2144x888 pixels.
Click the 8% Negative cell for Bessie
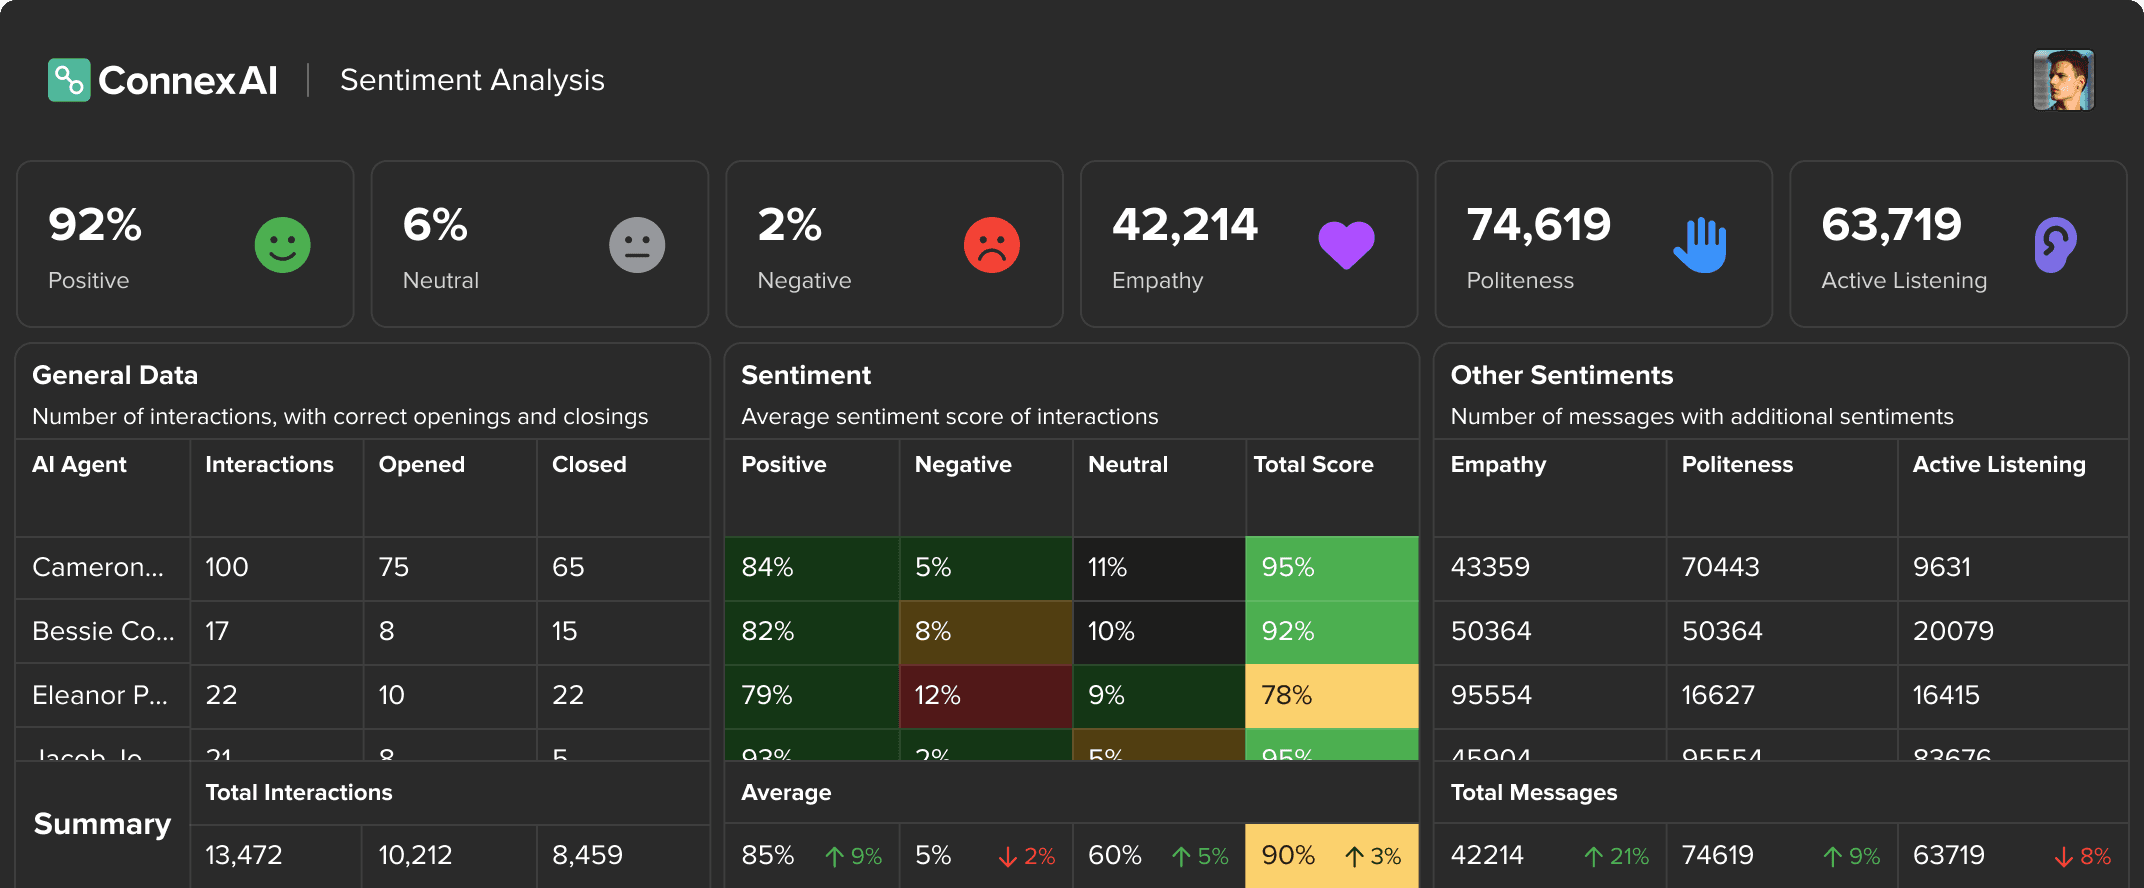986,632
